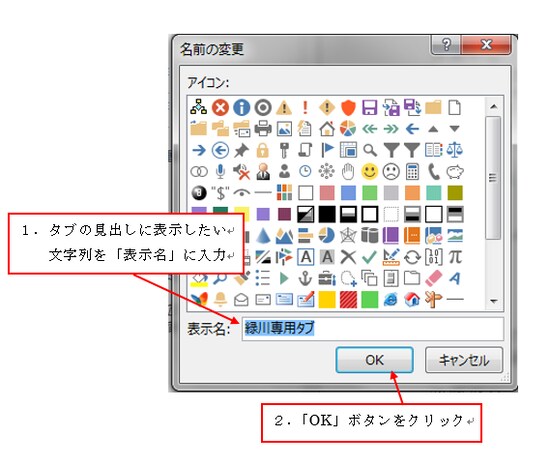Choose the bell icon
550x465 pixels.
pyautogui.click(x=220, y=300)
